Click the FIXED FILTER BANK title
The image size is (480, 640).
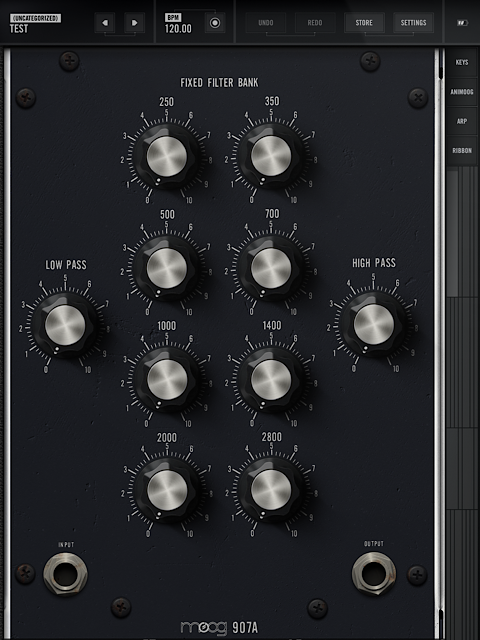click(x=219, y=83)
